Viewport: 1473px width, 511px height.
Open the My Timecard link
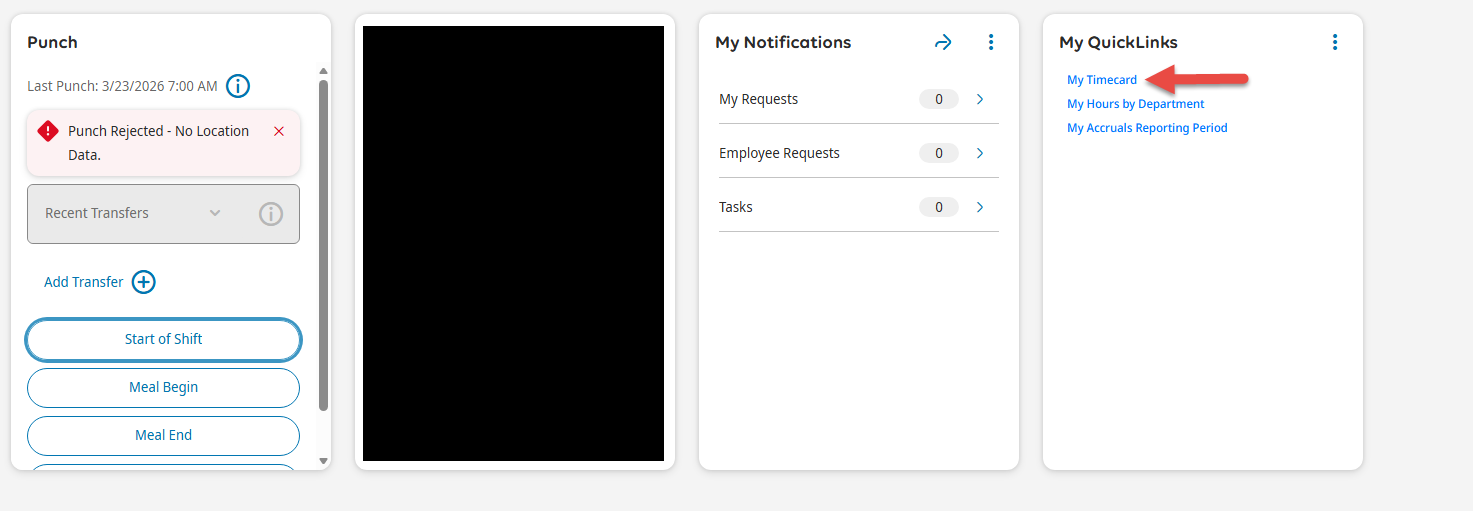click(1102, 80)
